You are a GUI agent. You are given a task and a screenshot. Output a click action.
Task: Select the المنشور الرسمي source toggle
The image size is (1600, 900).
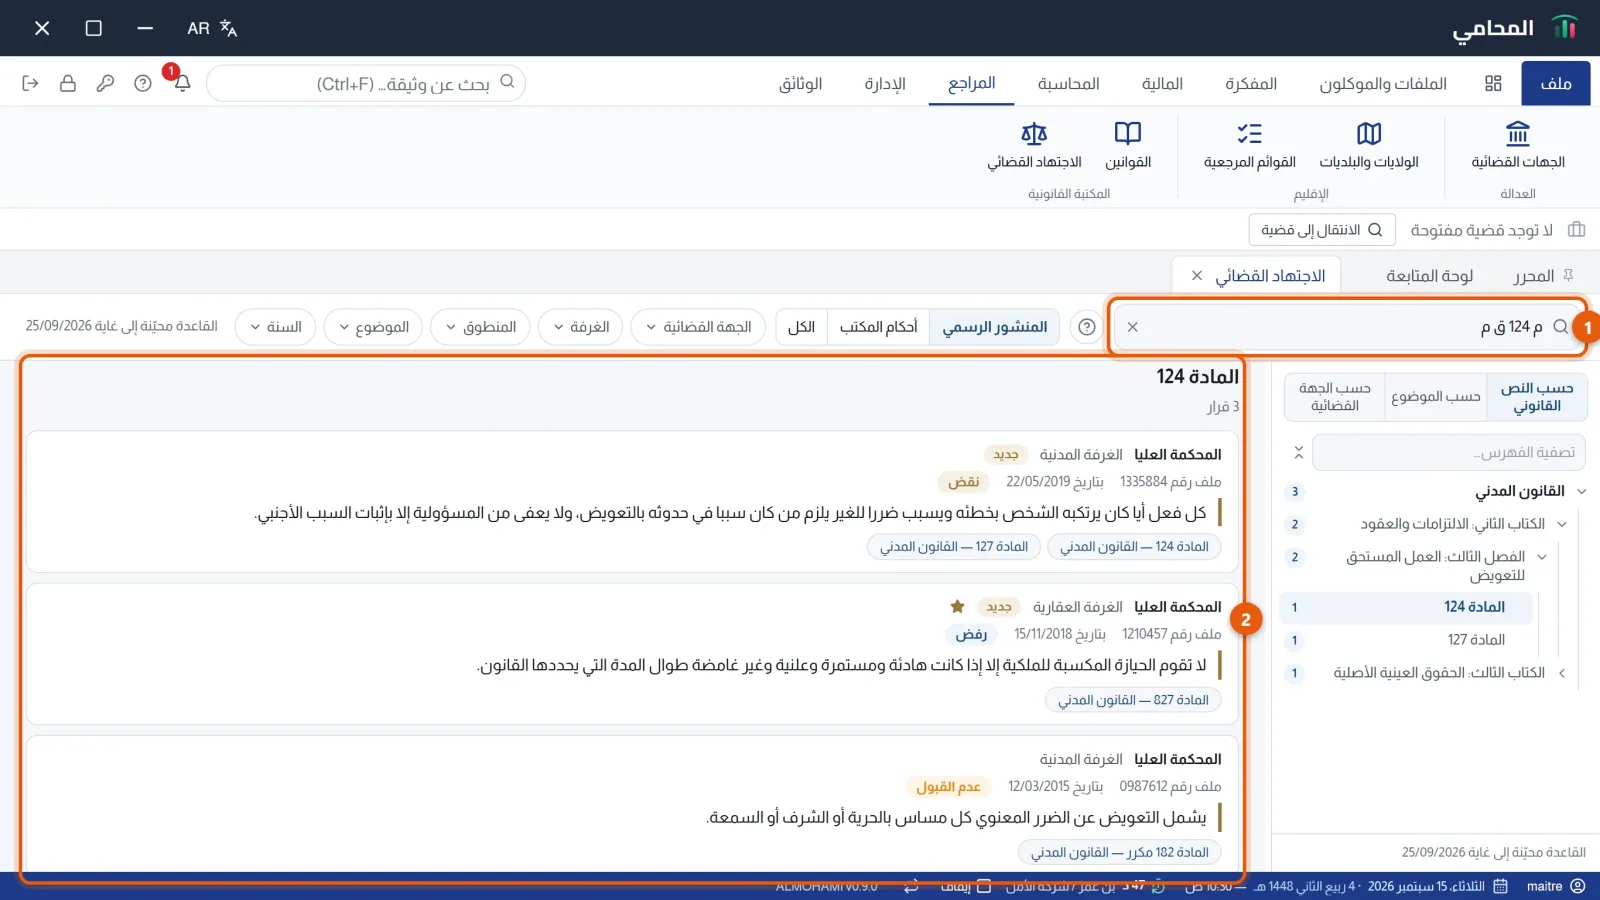point(994,327)
